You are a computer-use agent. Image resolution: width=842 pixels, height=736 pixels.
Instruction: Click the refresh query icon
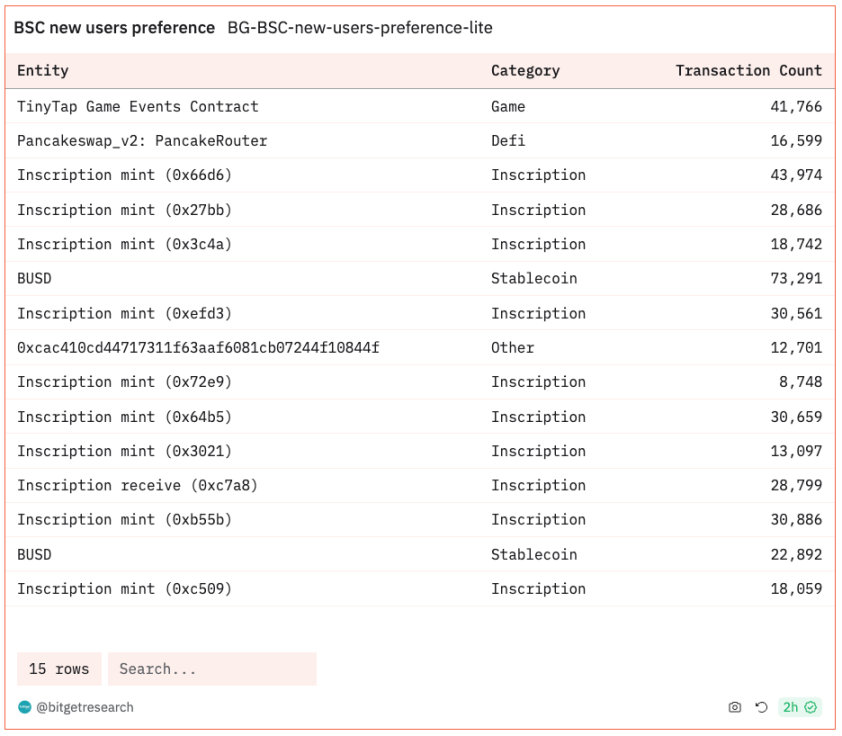(761, 707)
